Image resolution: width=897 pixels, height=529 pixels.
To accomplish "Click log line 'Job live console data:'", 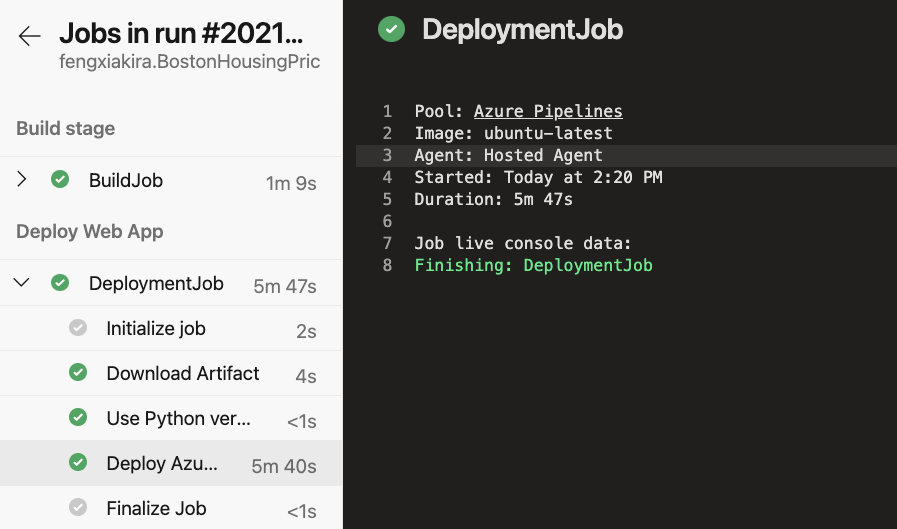I will tap(523, 243).
